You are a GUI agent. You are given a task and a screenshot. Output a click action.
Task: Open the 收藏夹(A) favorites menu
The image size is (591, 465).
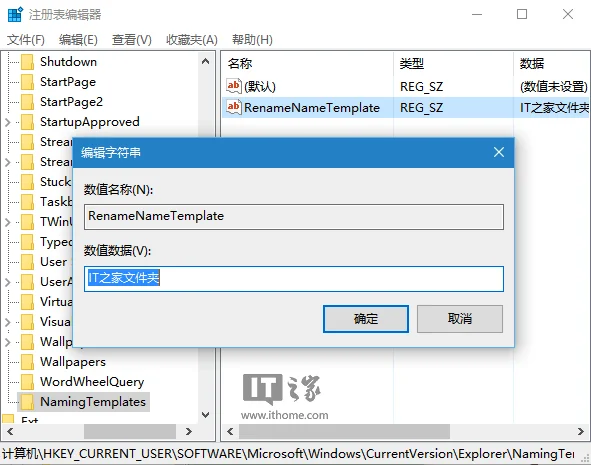click(x=192, y=40)
